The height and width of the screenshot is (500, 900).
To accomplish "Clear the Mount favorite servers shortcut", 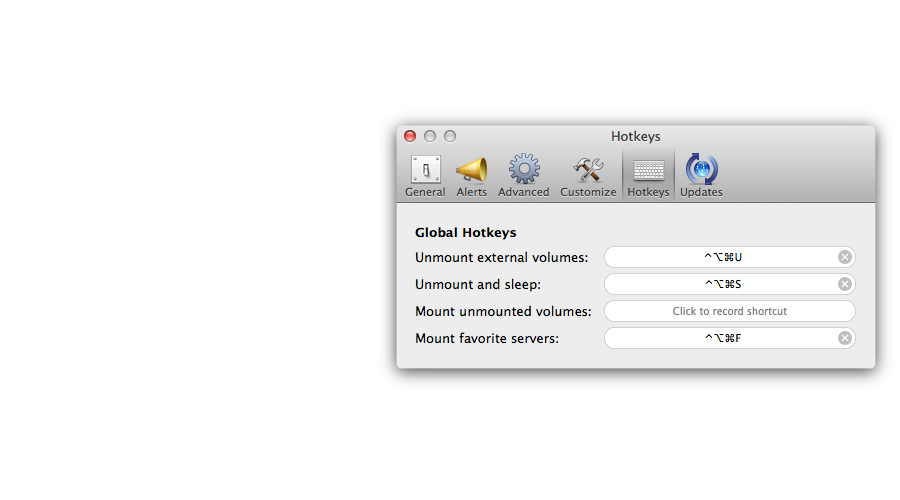I will [845, 339].
